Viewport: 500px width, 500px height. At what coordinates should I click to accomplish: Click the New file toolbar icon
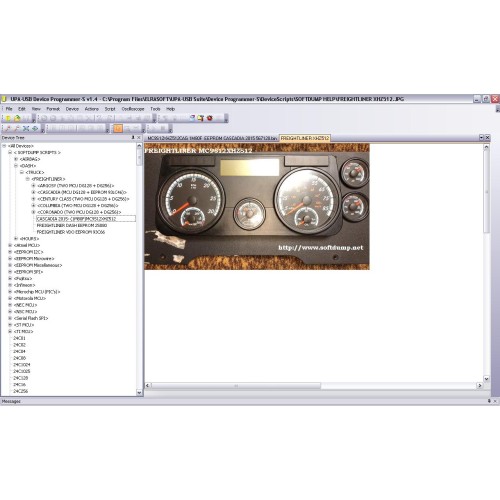point(8,118)
